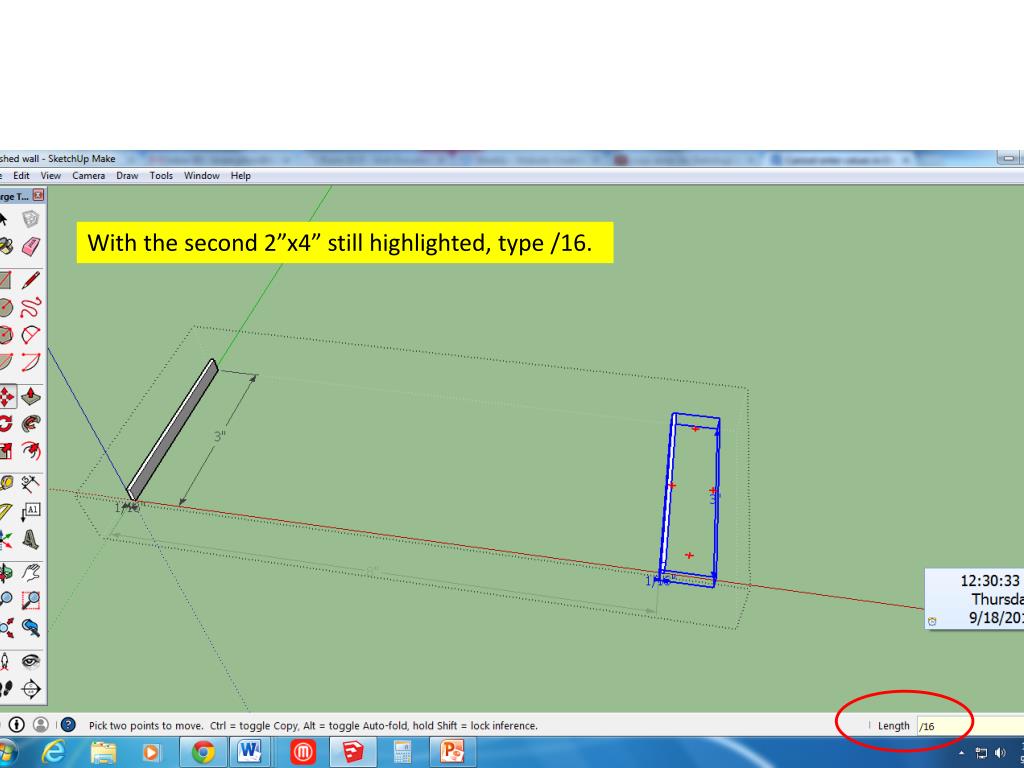1024x768 pixels.
Task: Open the Tools menu
Action: click(x=161, y=176)
